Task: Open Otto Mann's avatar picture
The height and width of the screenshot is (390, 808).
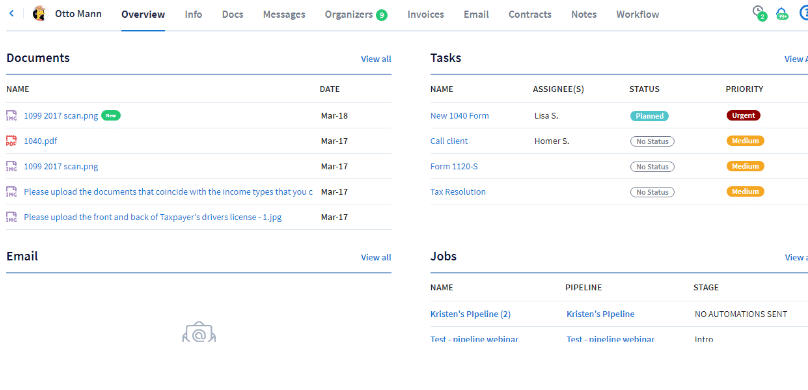Action: [x=39, y=14]
